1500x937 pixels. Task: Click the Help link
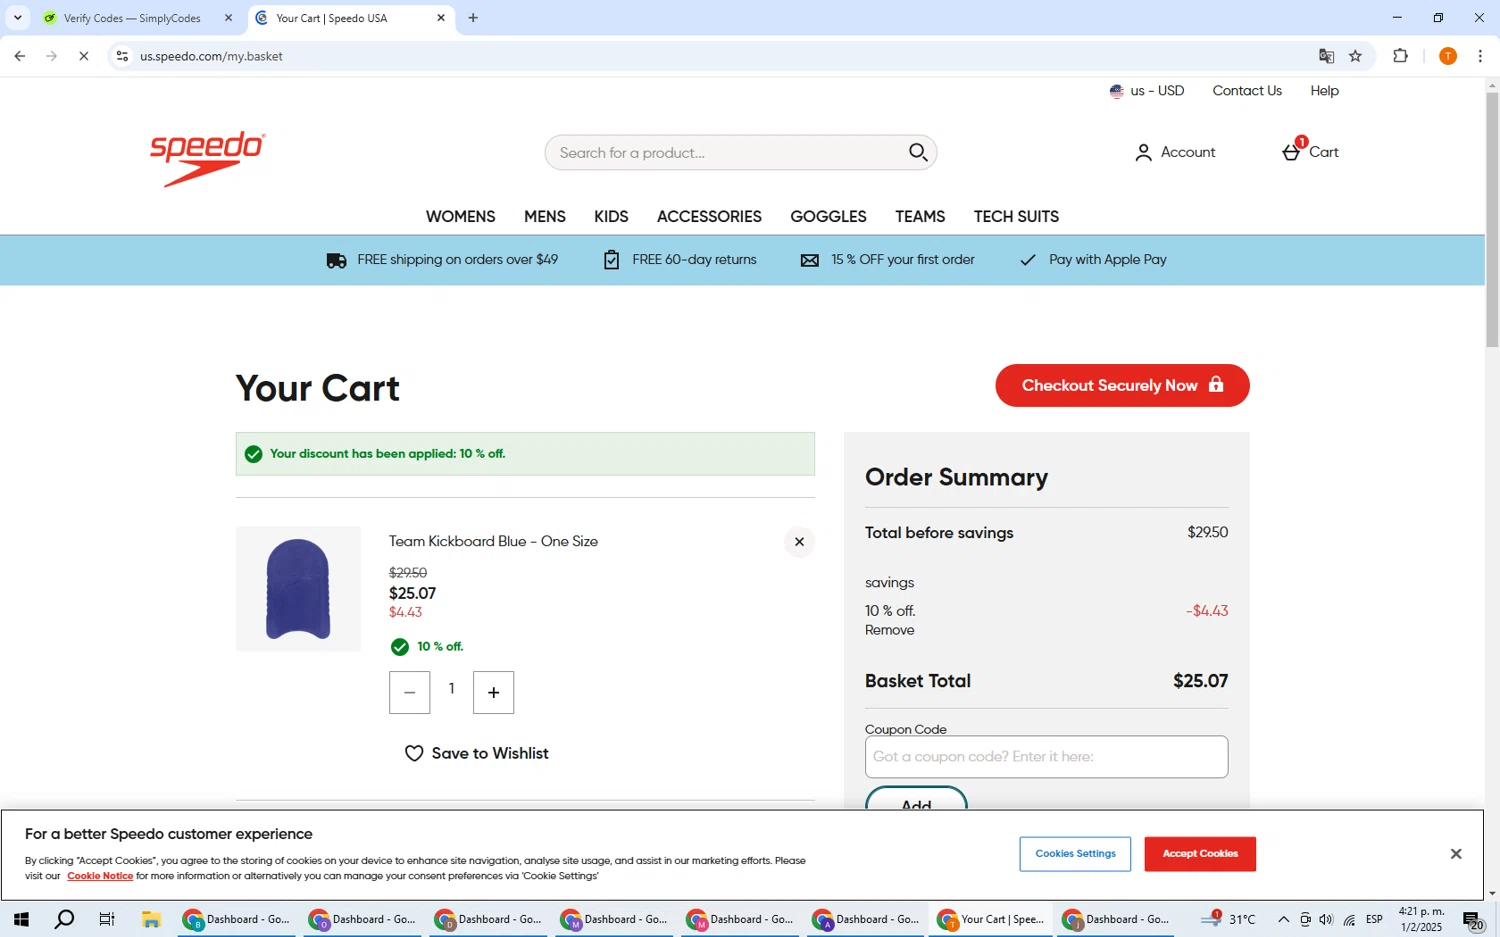click(1325, 91)
